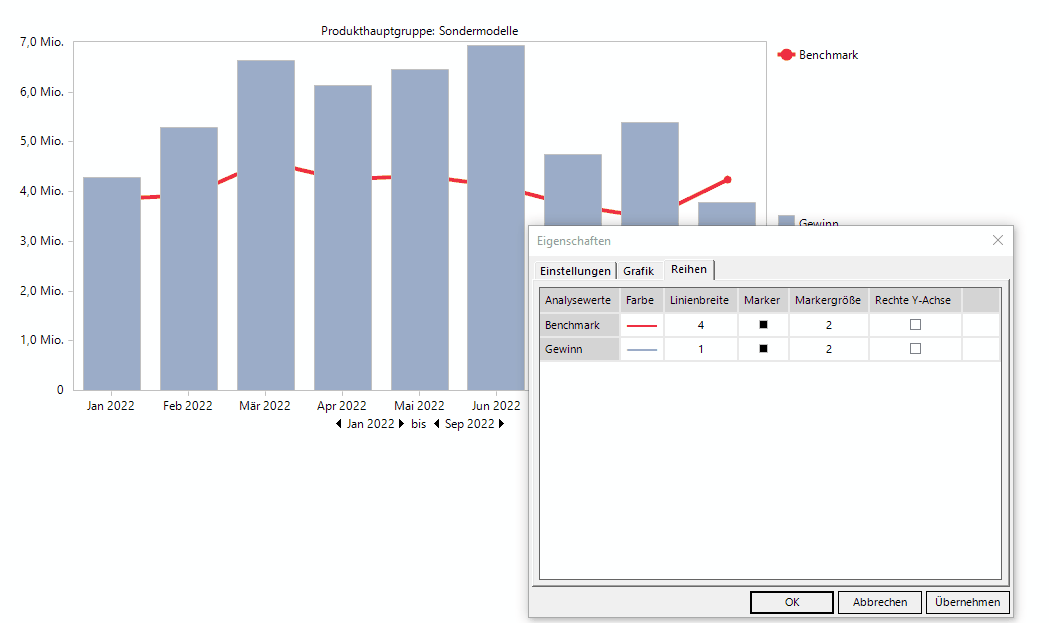Viewport: 1049px width, 623px height.
Task: Switch to the Einstellungen tab
Action: pyautogui.click(x=575, y=271)
